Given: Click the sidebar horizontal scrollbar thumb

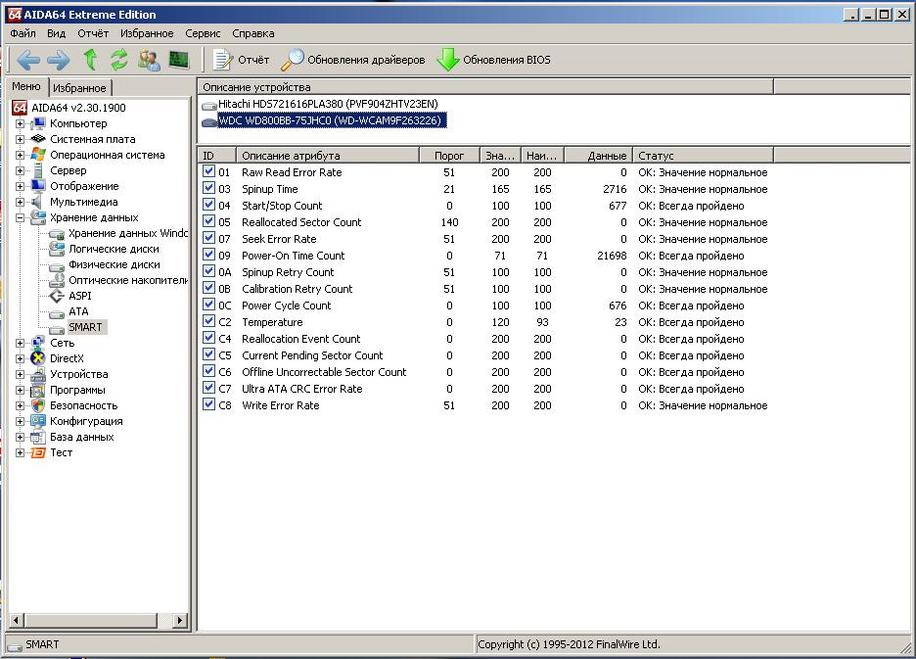Looking at the screenshot, I should coord(91,620).
